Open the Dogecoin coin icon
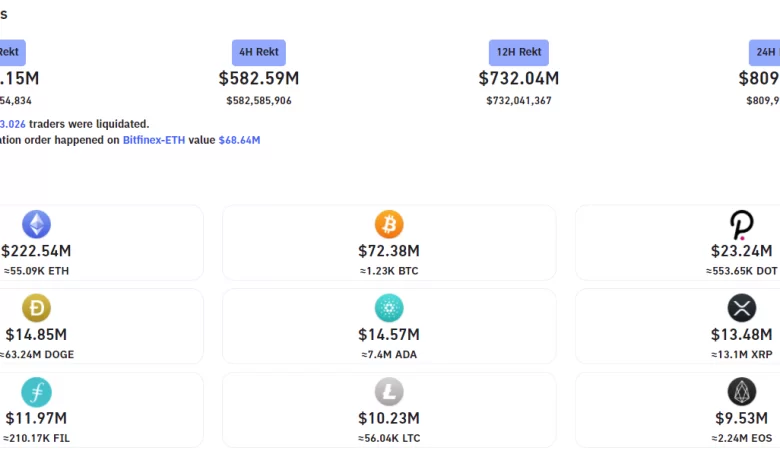Screen dimensions: 780x470 click(37, 308)
